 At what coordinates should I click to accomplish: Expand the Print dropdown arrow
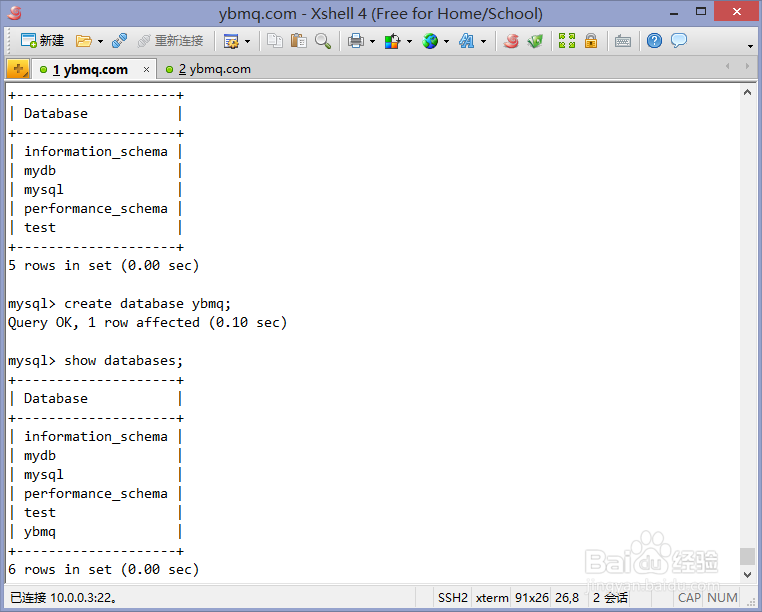tap(373, 42)
